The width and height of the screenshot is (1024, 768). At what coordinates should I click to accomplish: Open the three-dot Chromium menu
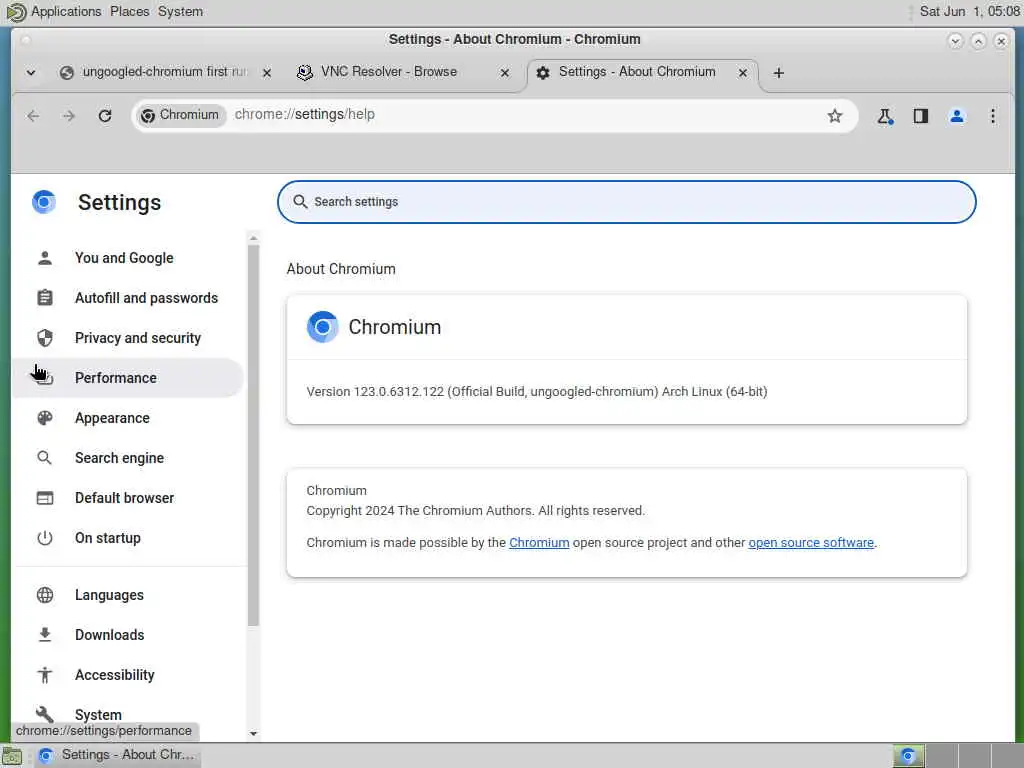pyautogui.click(x=992, y=116)
